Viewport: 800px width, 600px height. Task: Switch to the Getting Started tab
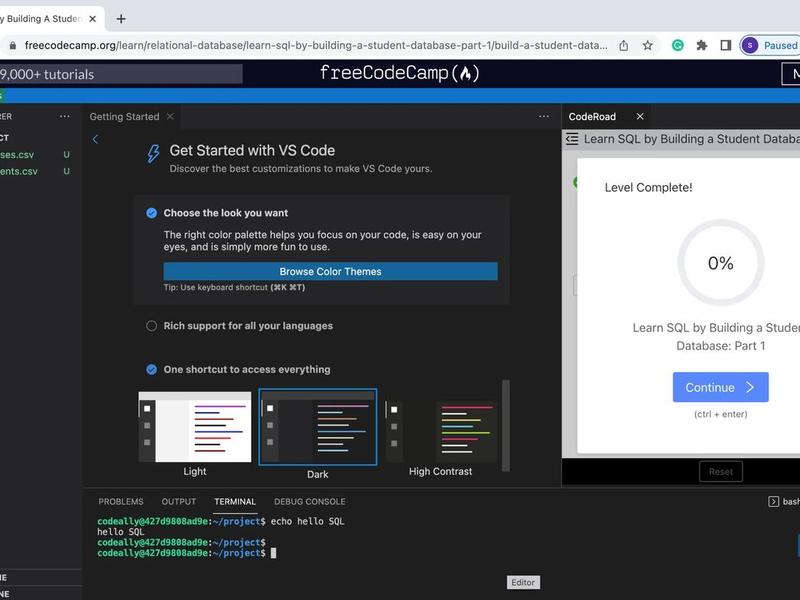(124, 117)
